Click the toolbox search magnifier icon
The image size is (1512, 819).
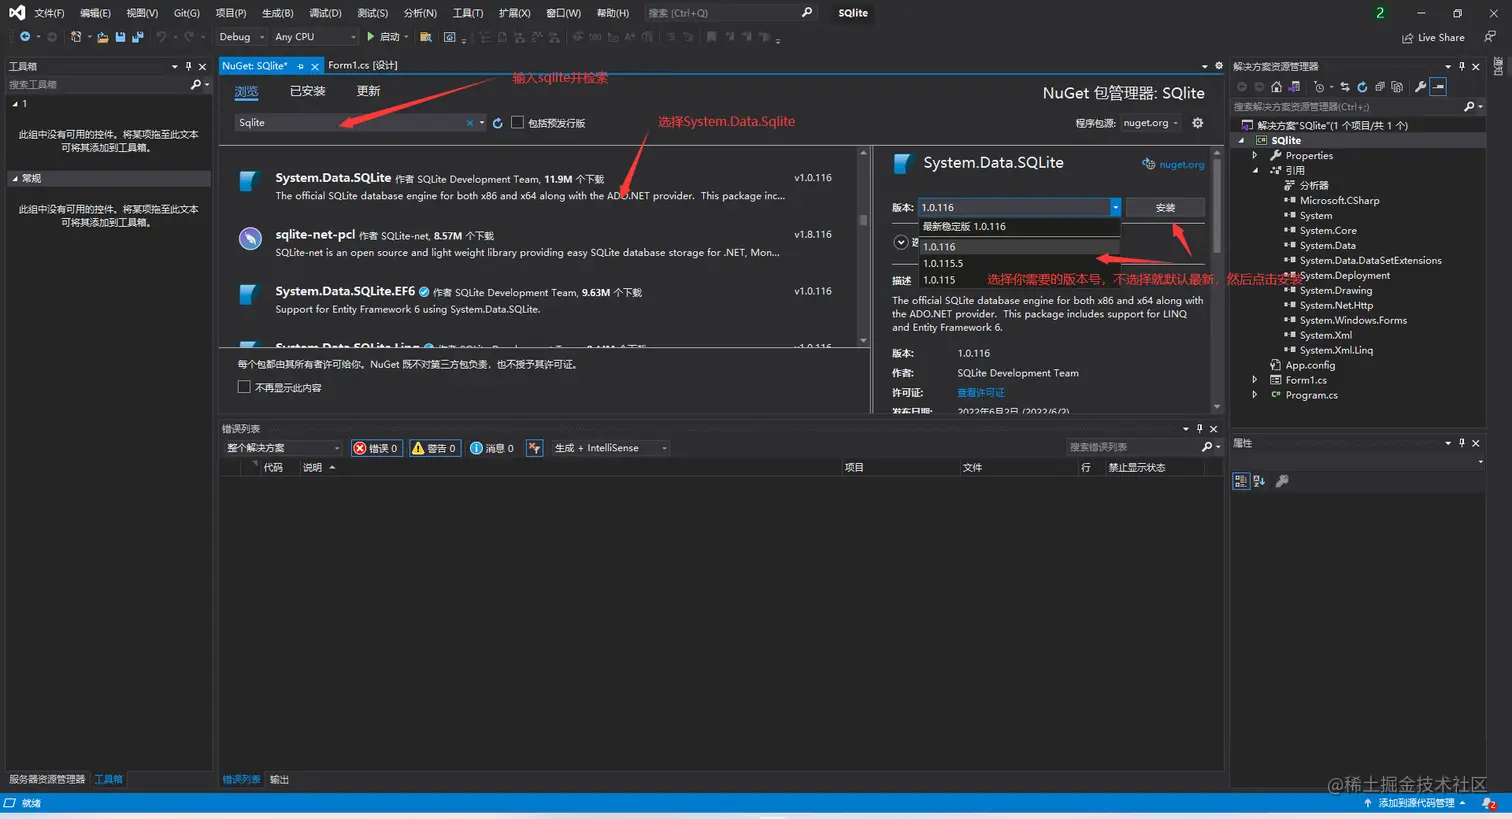pos(196,85)
